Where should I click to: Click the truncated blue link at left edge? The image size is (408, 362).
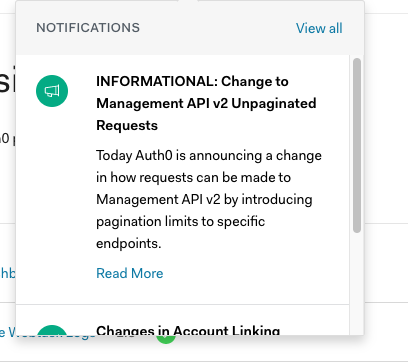pos(8,273)
